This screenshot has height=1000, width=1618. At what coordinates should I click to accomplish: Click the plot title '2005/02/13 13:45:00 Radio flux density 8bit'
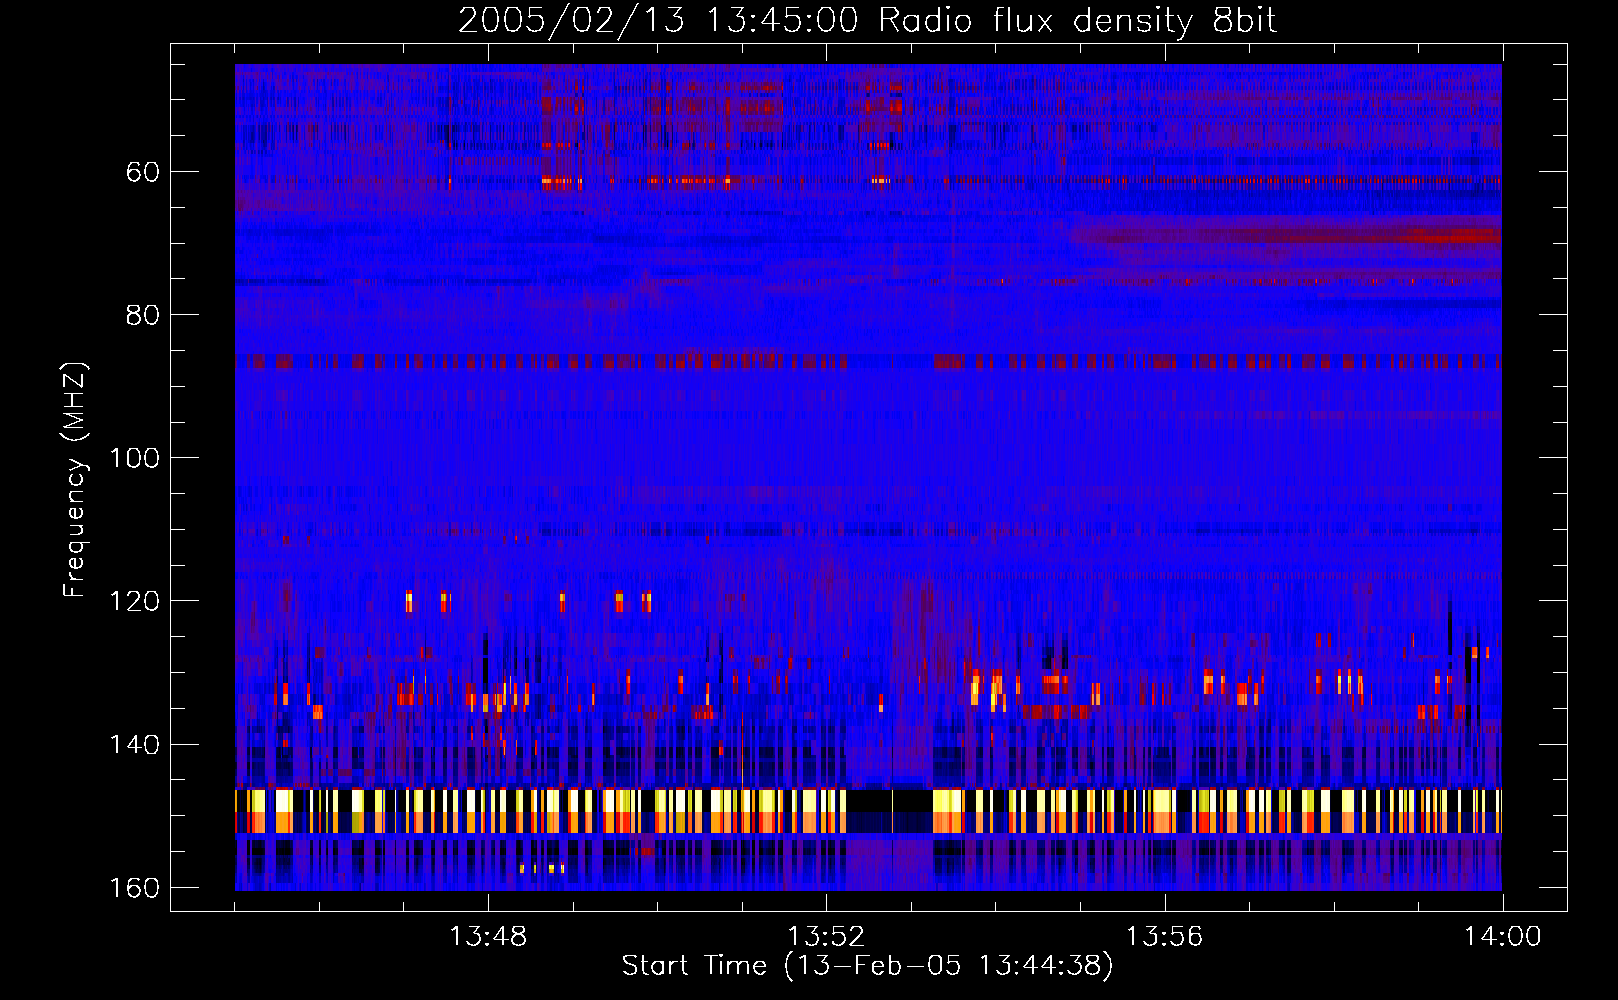point(867,21)
